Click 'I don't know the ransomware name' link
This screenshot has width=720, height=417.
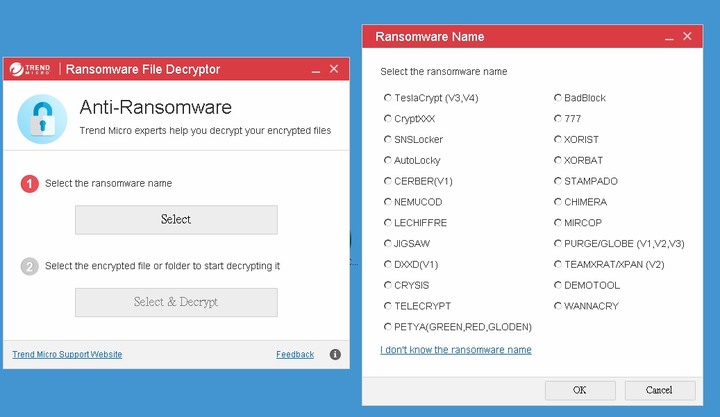click(x=456, y=350)
